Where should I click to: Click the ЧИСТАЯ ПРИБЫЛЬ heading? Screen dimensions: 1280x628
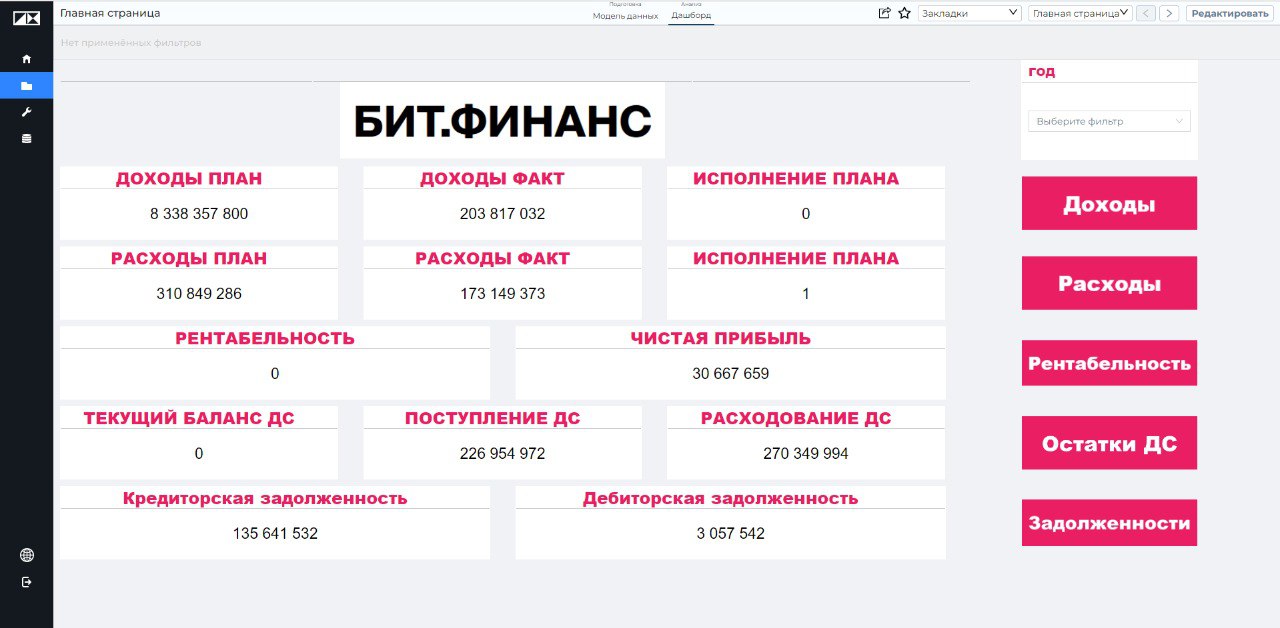click(x=720, y=339)
